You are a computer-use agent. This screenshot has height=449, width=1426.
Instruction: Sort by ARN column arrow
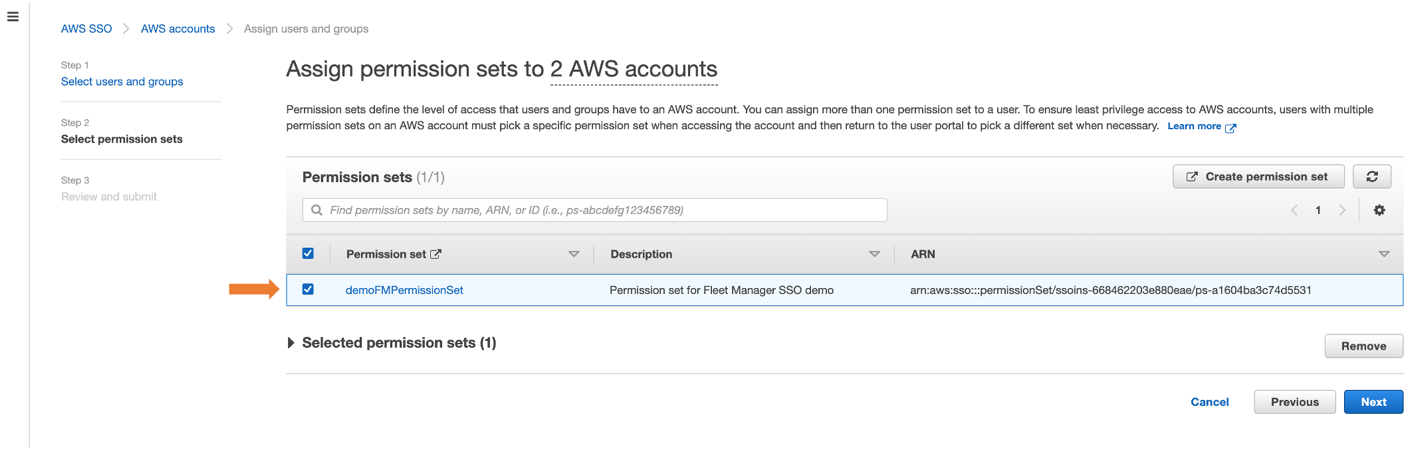pos(1384,254)
